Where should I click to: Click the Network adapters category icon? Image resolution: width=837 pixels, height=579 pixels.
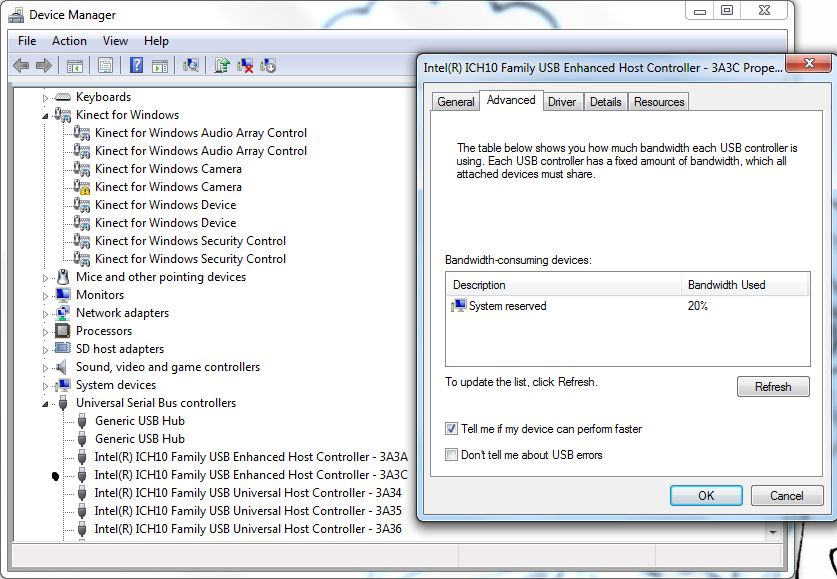pos(62,313)
